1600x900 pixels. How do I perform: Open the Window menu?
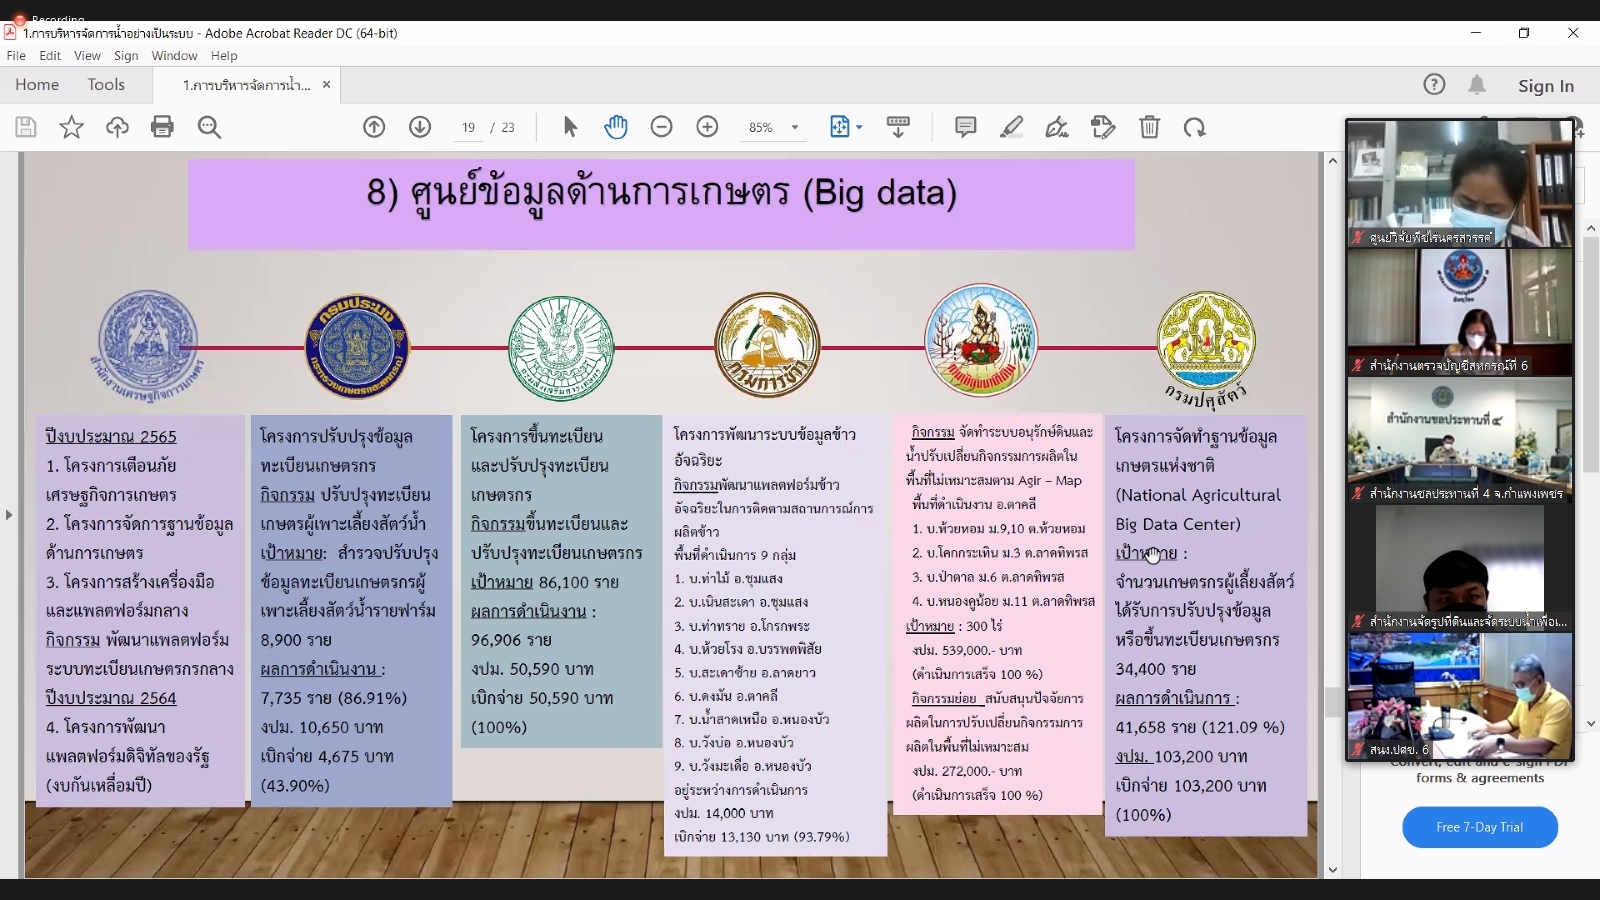click(x=174, y=56)
